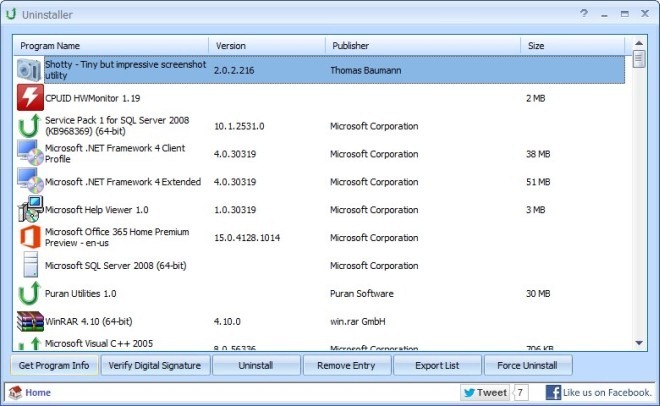The width and height of the screenshot is (660, 406).
Task: Select Microsoft .NET Framework 4 Extended
Action: (123, 182)
